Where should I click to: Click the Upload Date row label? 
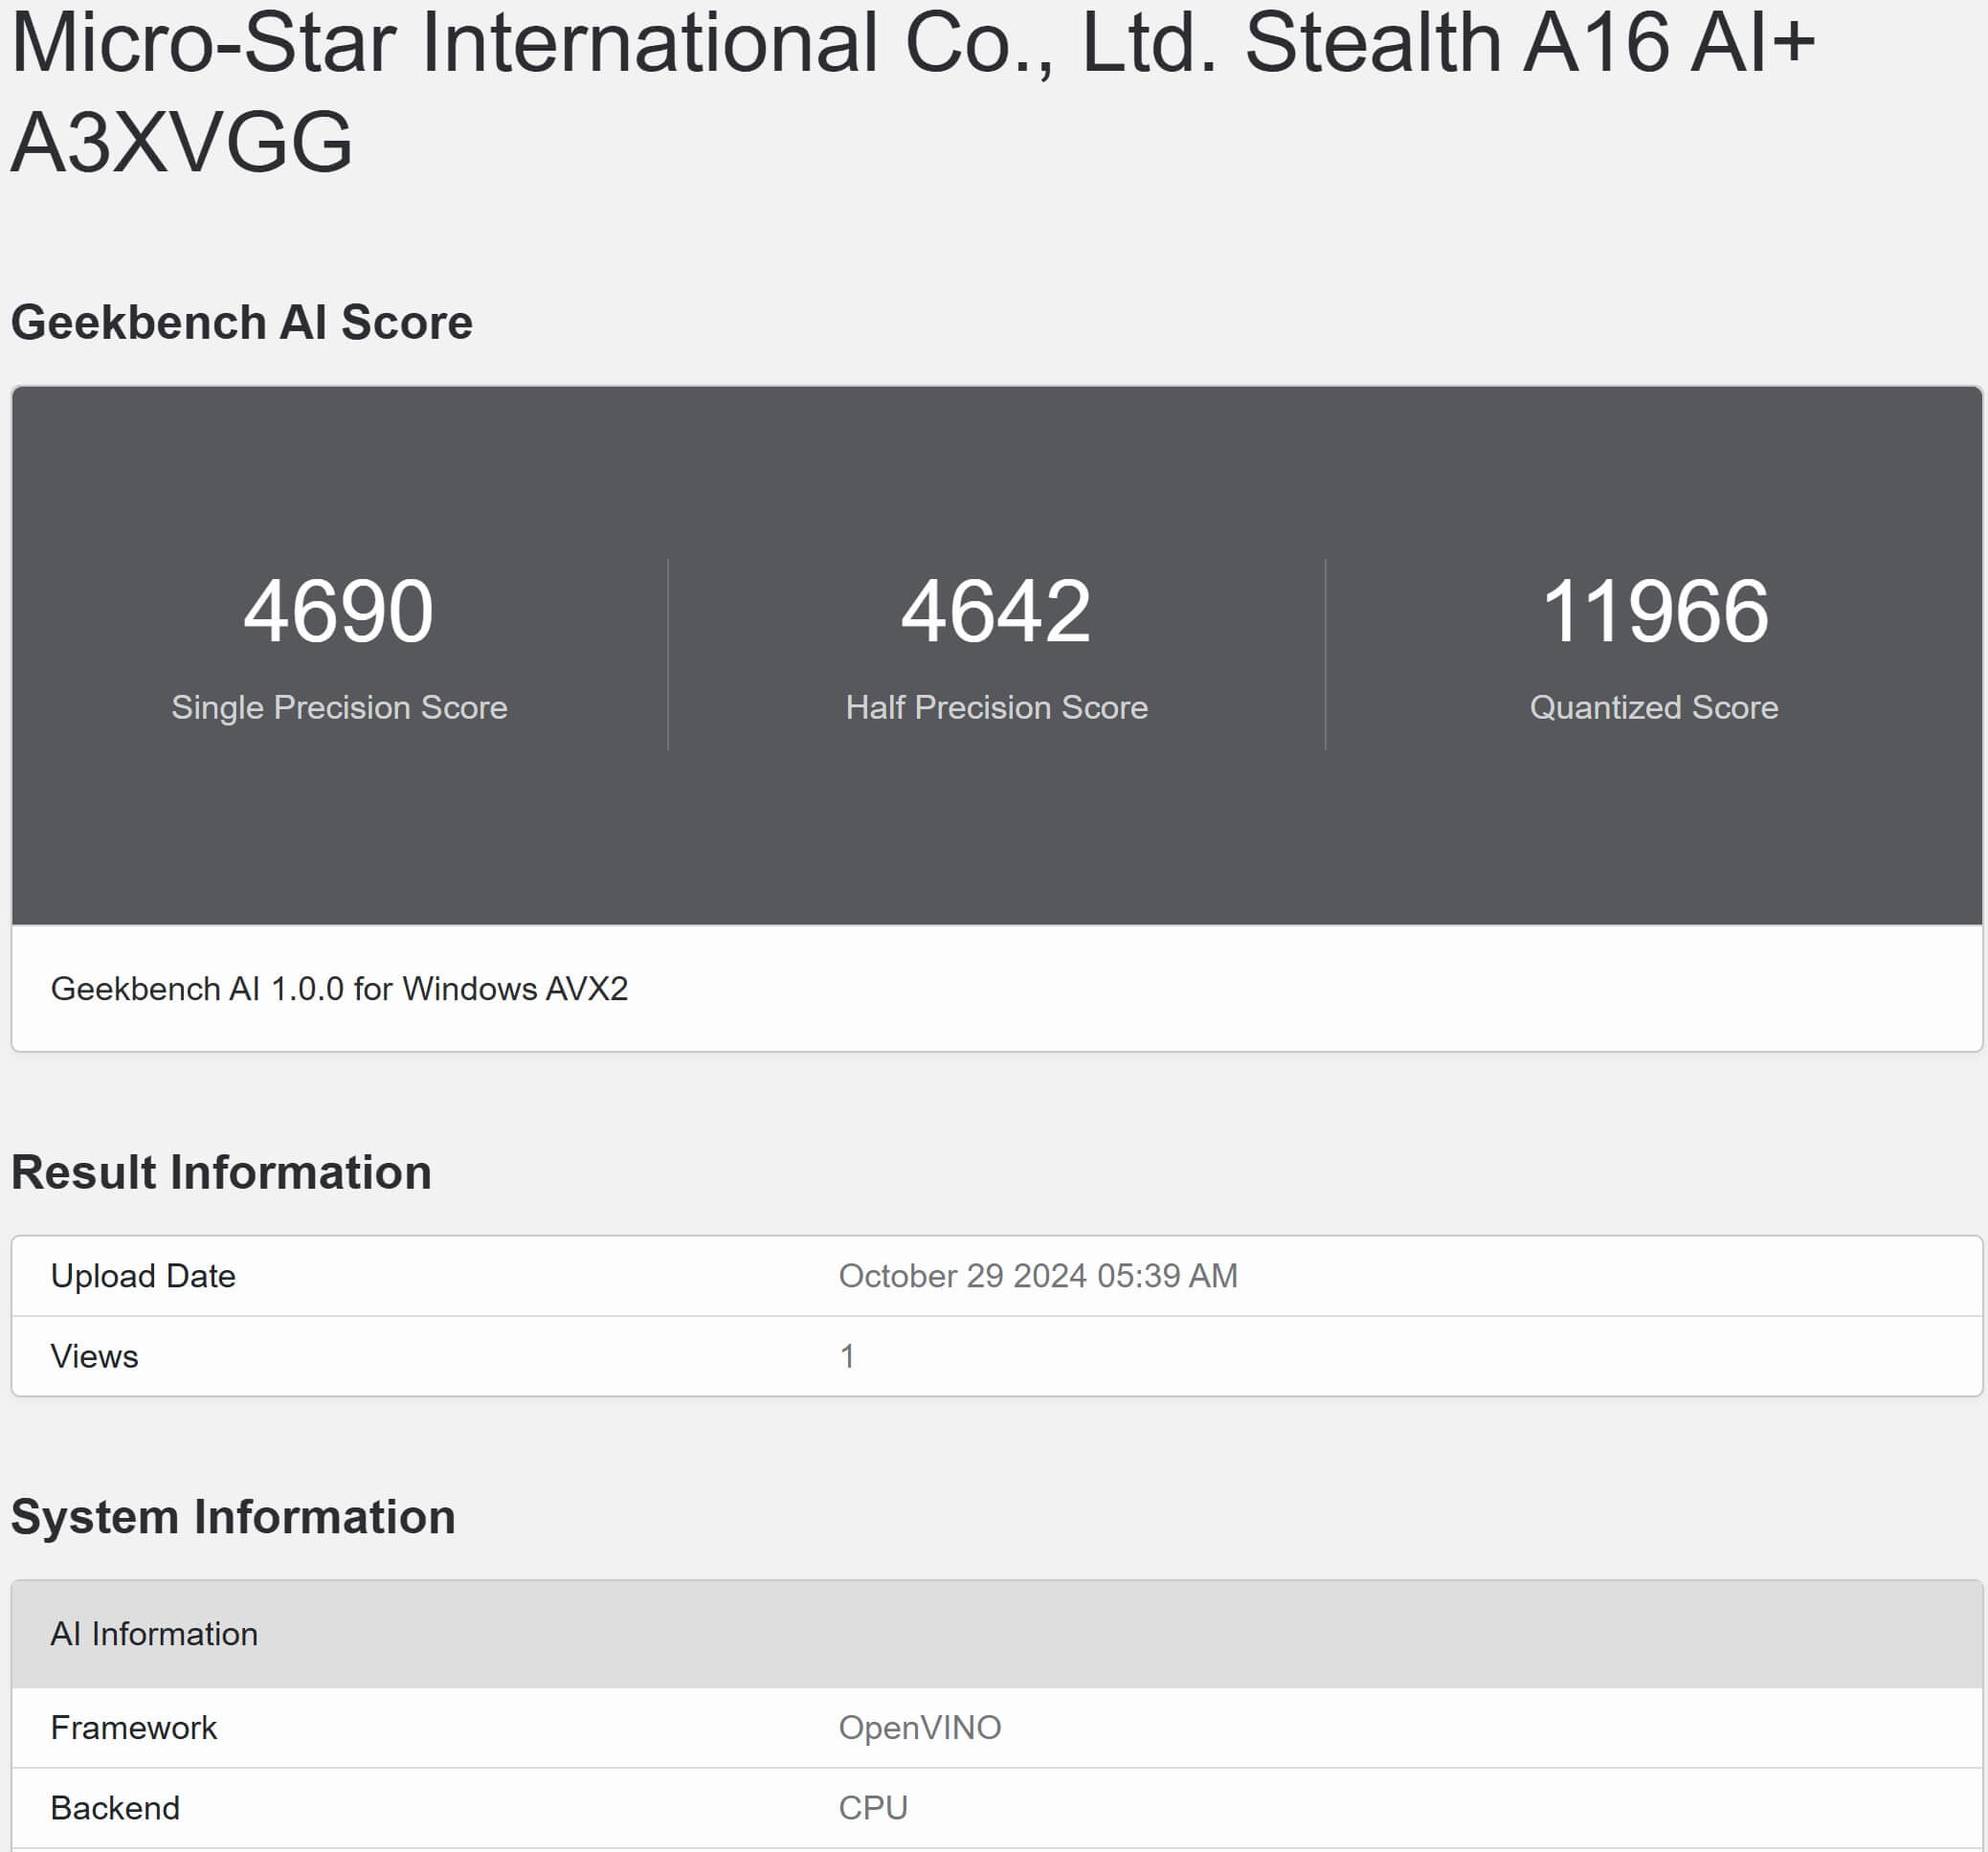(x=143, y=1276)
